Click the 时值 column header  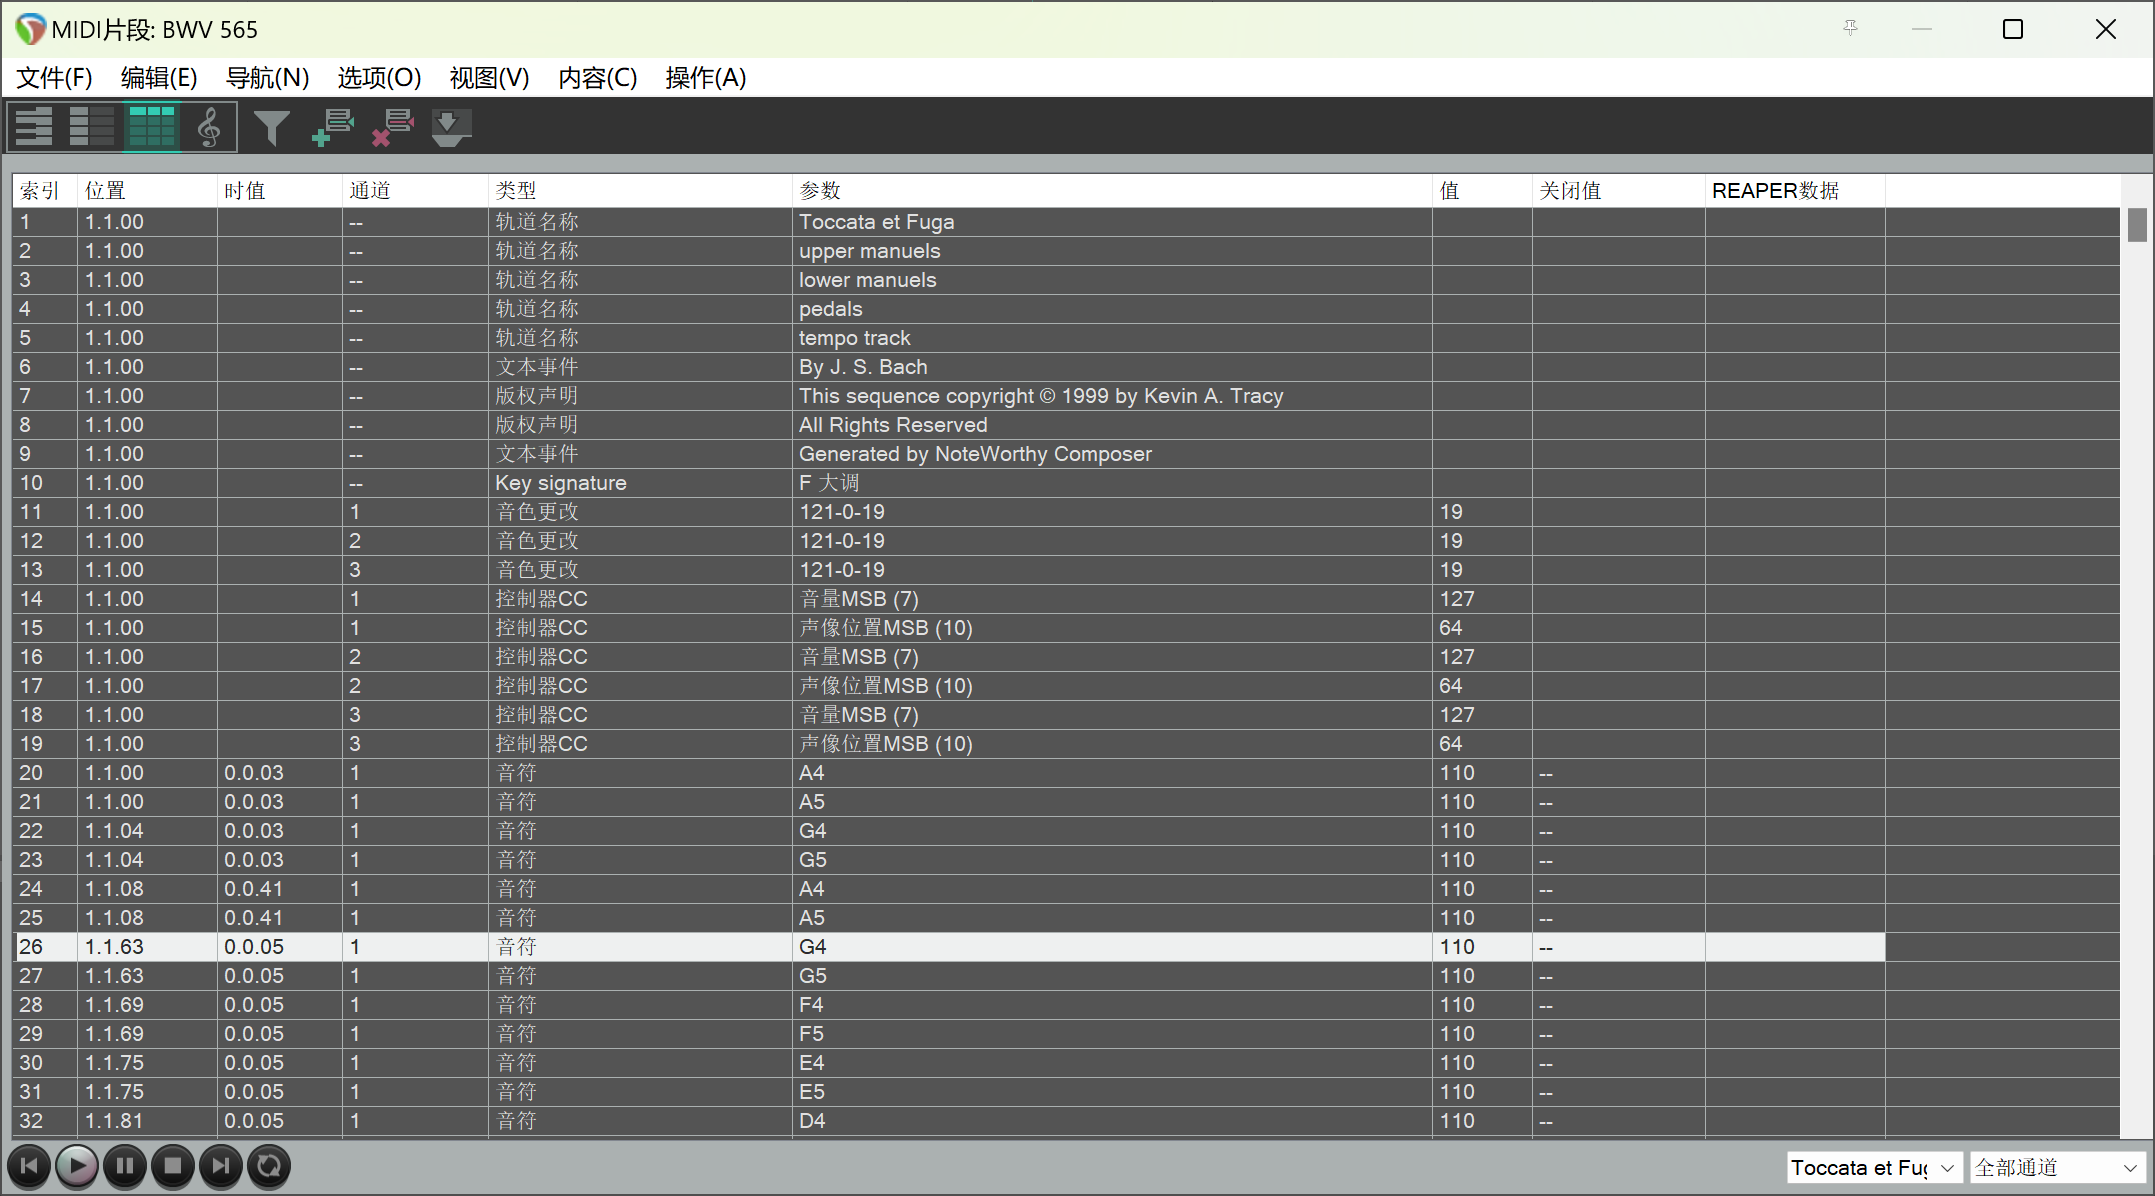click(280, 191)
